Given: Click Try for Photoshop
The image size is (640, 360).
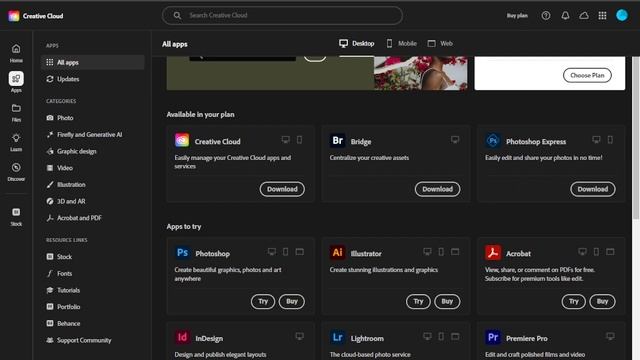Looking at the screenshot, I should [263, 301].
